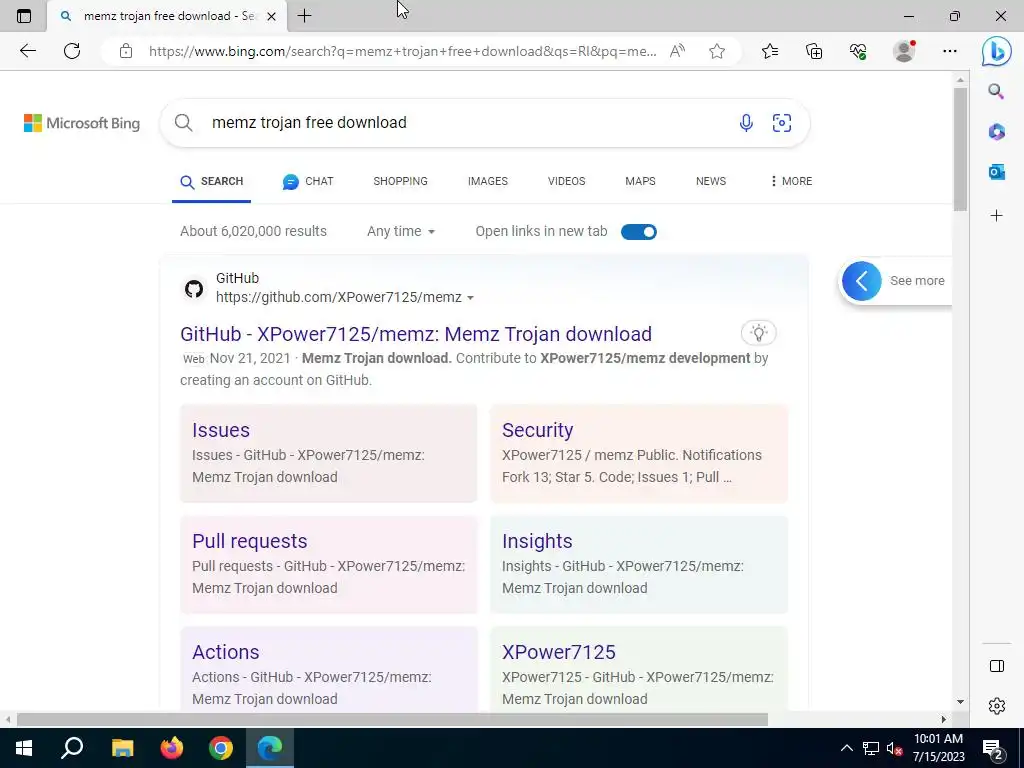Open the Security sublink
The image size is (1024, 768).
point(537,430)
